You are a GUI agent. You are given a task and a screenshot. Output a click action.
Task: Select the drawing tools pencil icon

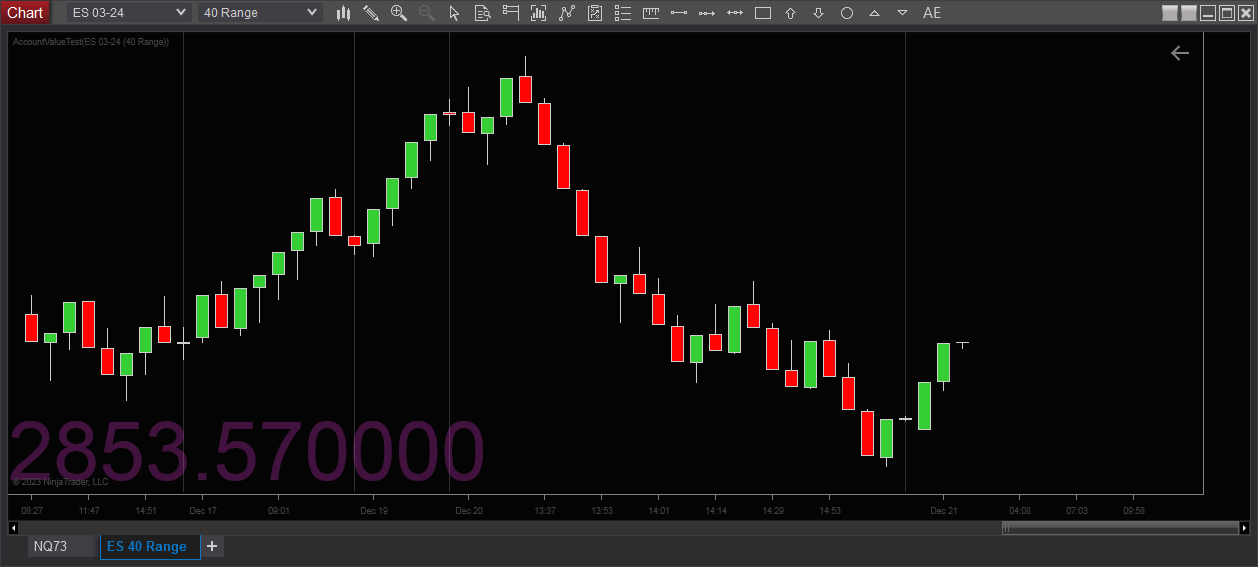tap(371, 13)
